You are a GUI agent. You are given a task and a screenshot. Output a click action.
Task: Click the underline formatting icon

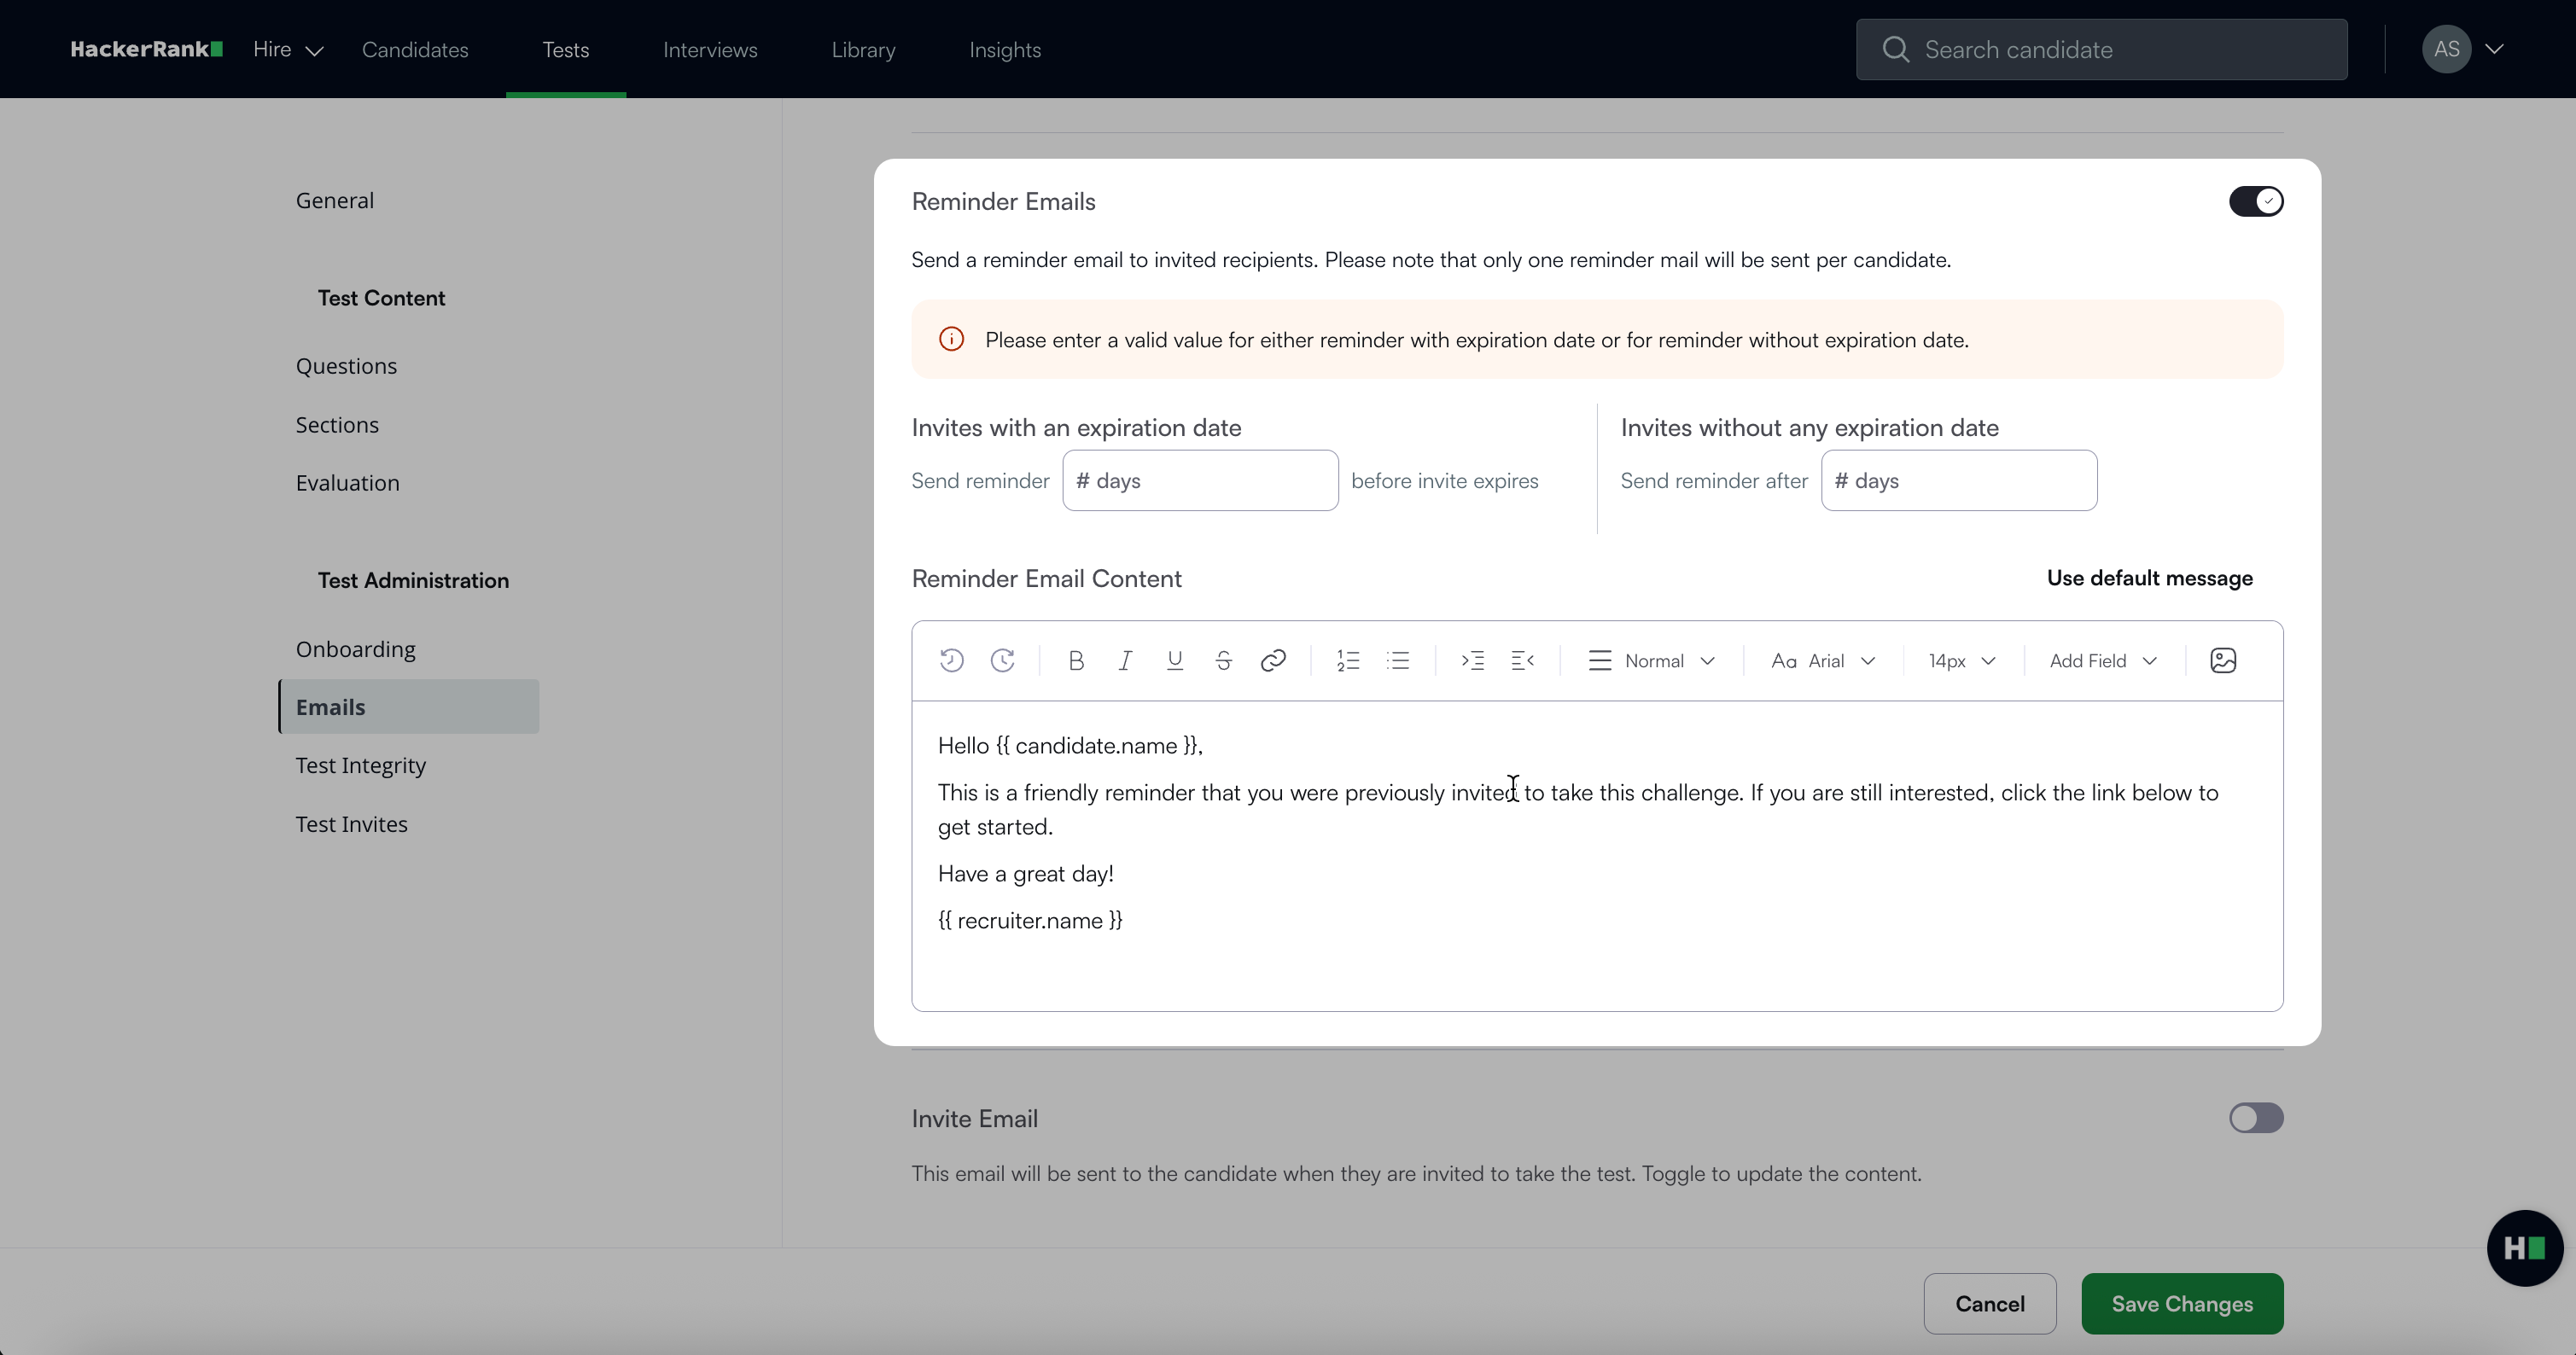(1174, 661)
